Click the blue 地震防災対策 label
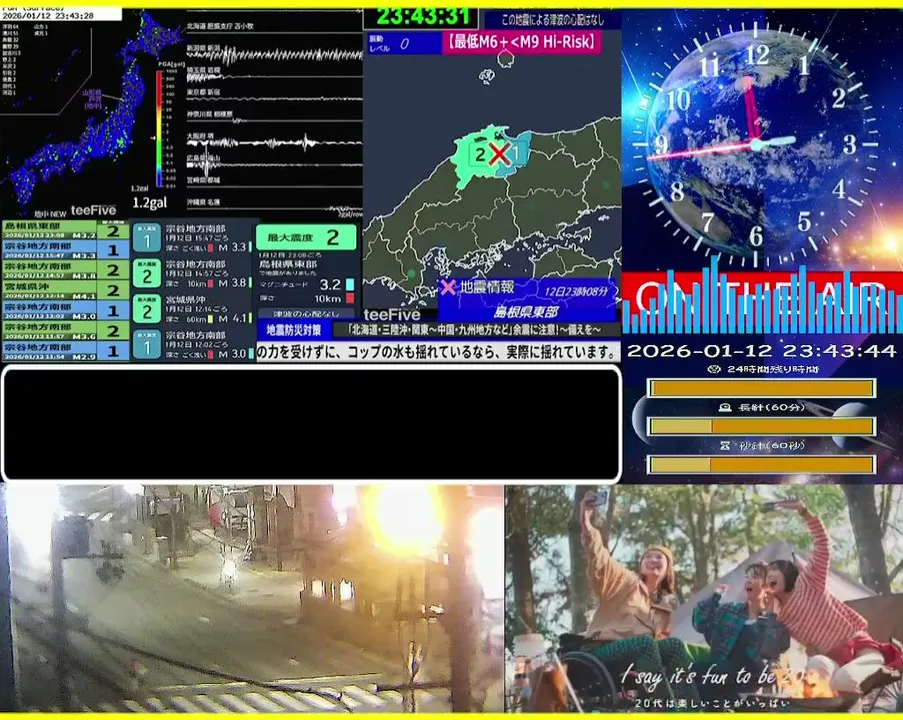 pos(294,330)
